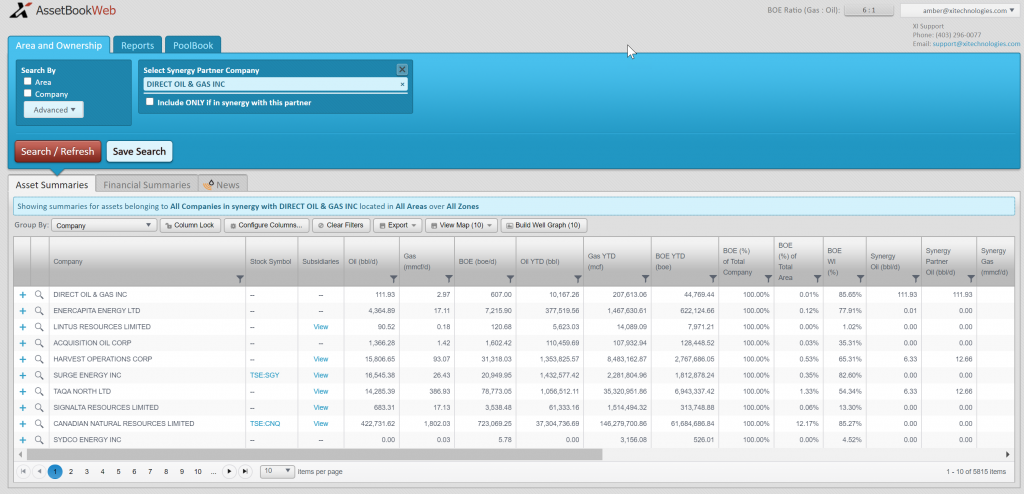This screenshot has width=1024, height=494.
Task: Open magnifier for TAQA NORTH LTD
Action: pyautogui.click(x=39, y=391)
